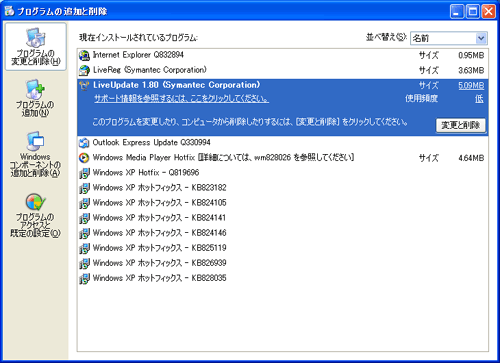Image resolution: width=500 pixels, height=363 pixels.
Task: Click the 低 usage frequency link
Action: click(479, 99)
